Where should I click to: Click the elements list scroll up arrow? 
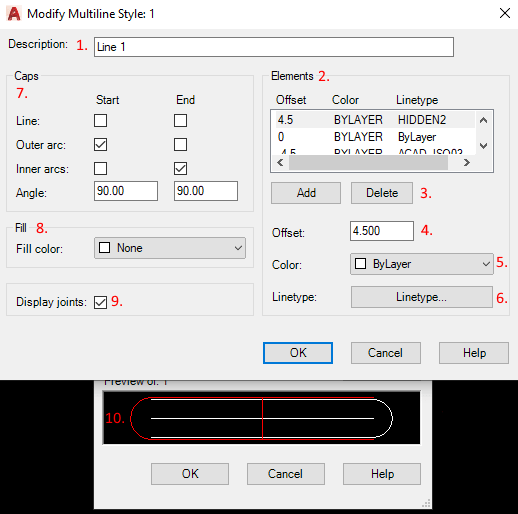[x=483, y=120]
